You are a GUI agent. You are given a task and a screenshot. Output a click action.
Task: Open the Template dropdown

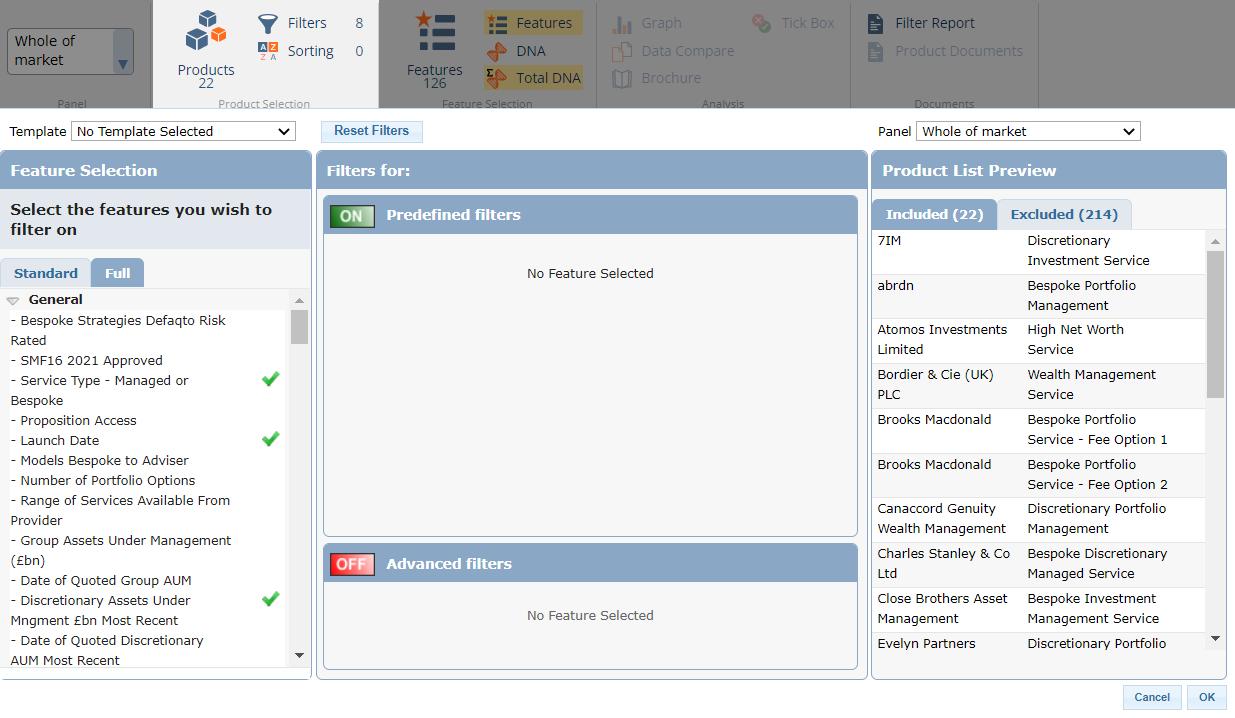[x=183, y=131]
